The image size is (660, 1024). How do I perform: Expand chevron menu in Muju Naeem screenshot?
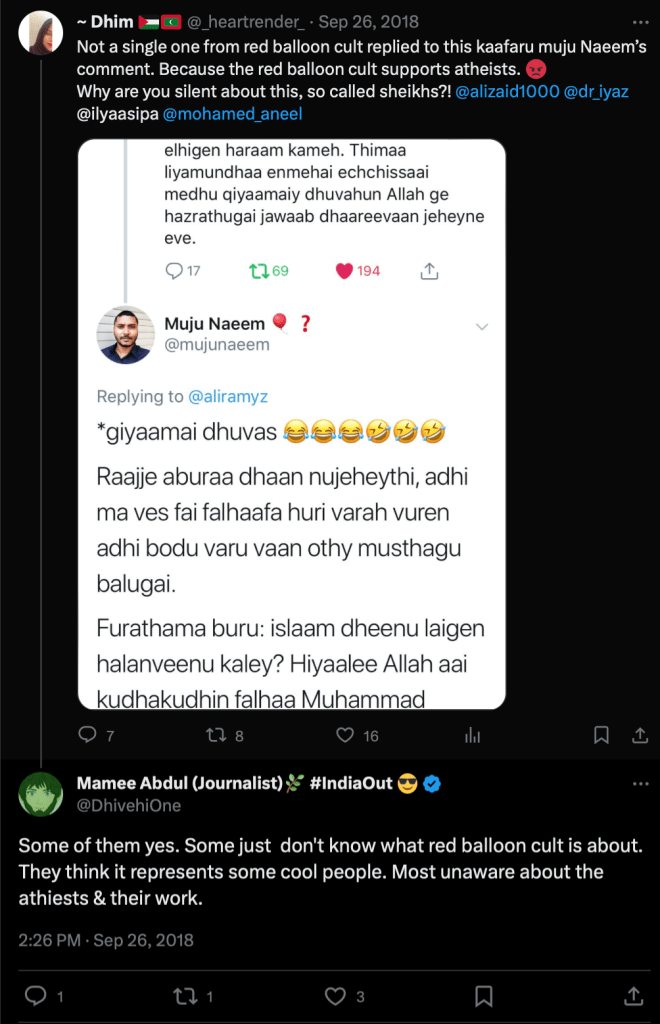481,327
